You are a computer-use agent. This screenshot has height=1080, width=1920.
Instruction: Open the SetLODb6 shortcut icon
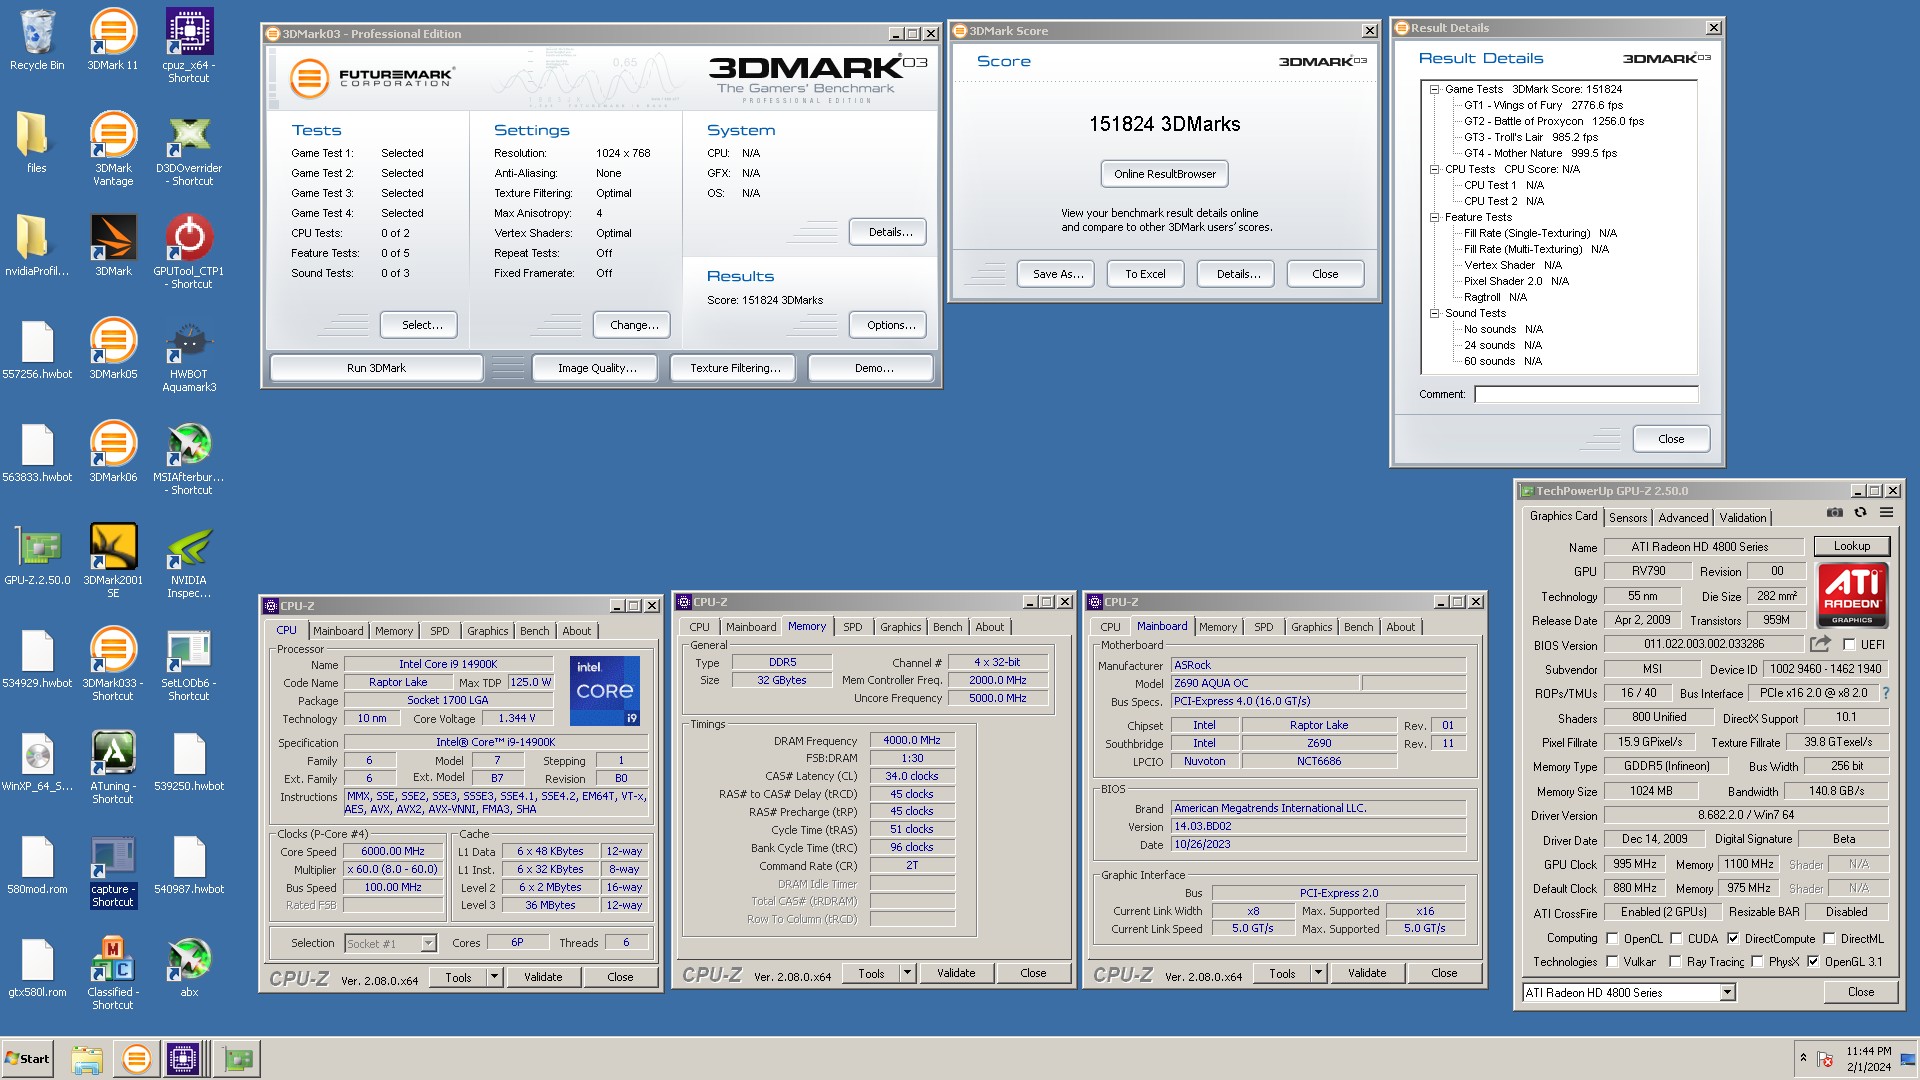(189, 664)
